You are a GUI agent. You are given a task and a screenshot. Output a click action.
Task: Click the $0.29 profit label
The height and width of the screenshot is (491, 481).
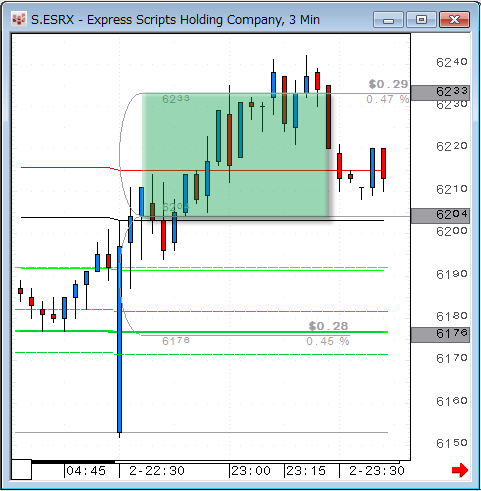pyautogui.click(x=388, y=84)
